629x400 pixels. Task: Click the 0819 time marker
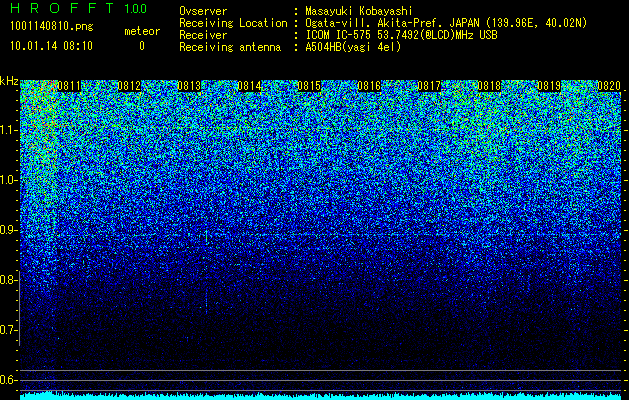pyautogui.click(x=549, y=86)
